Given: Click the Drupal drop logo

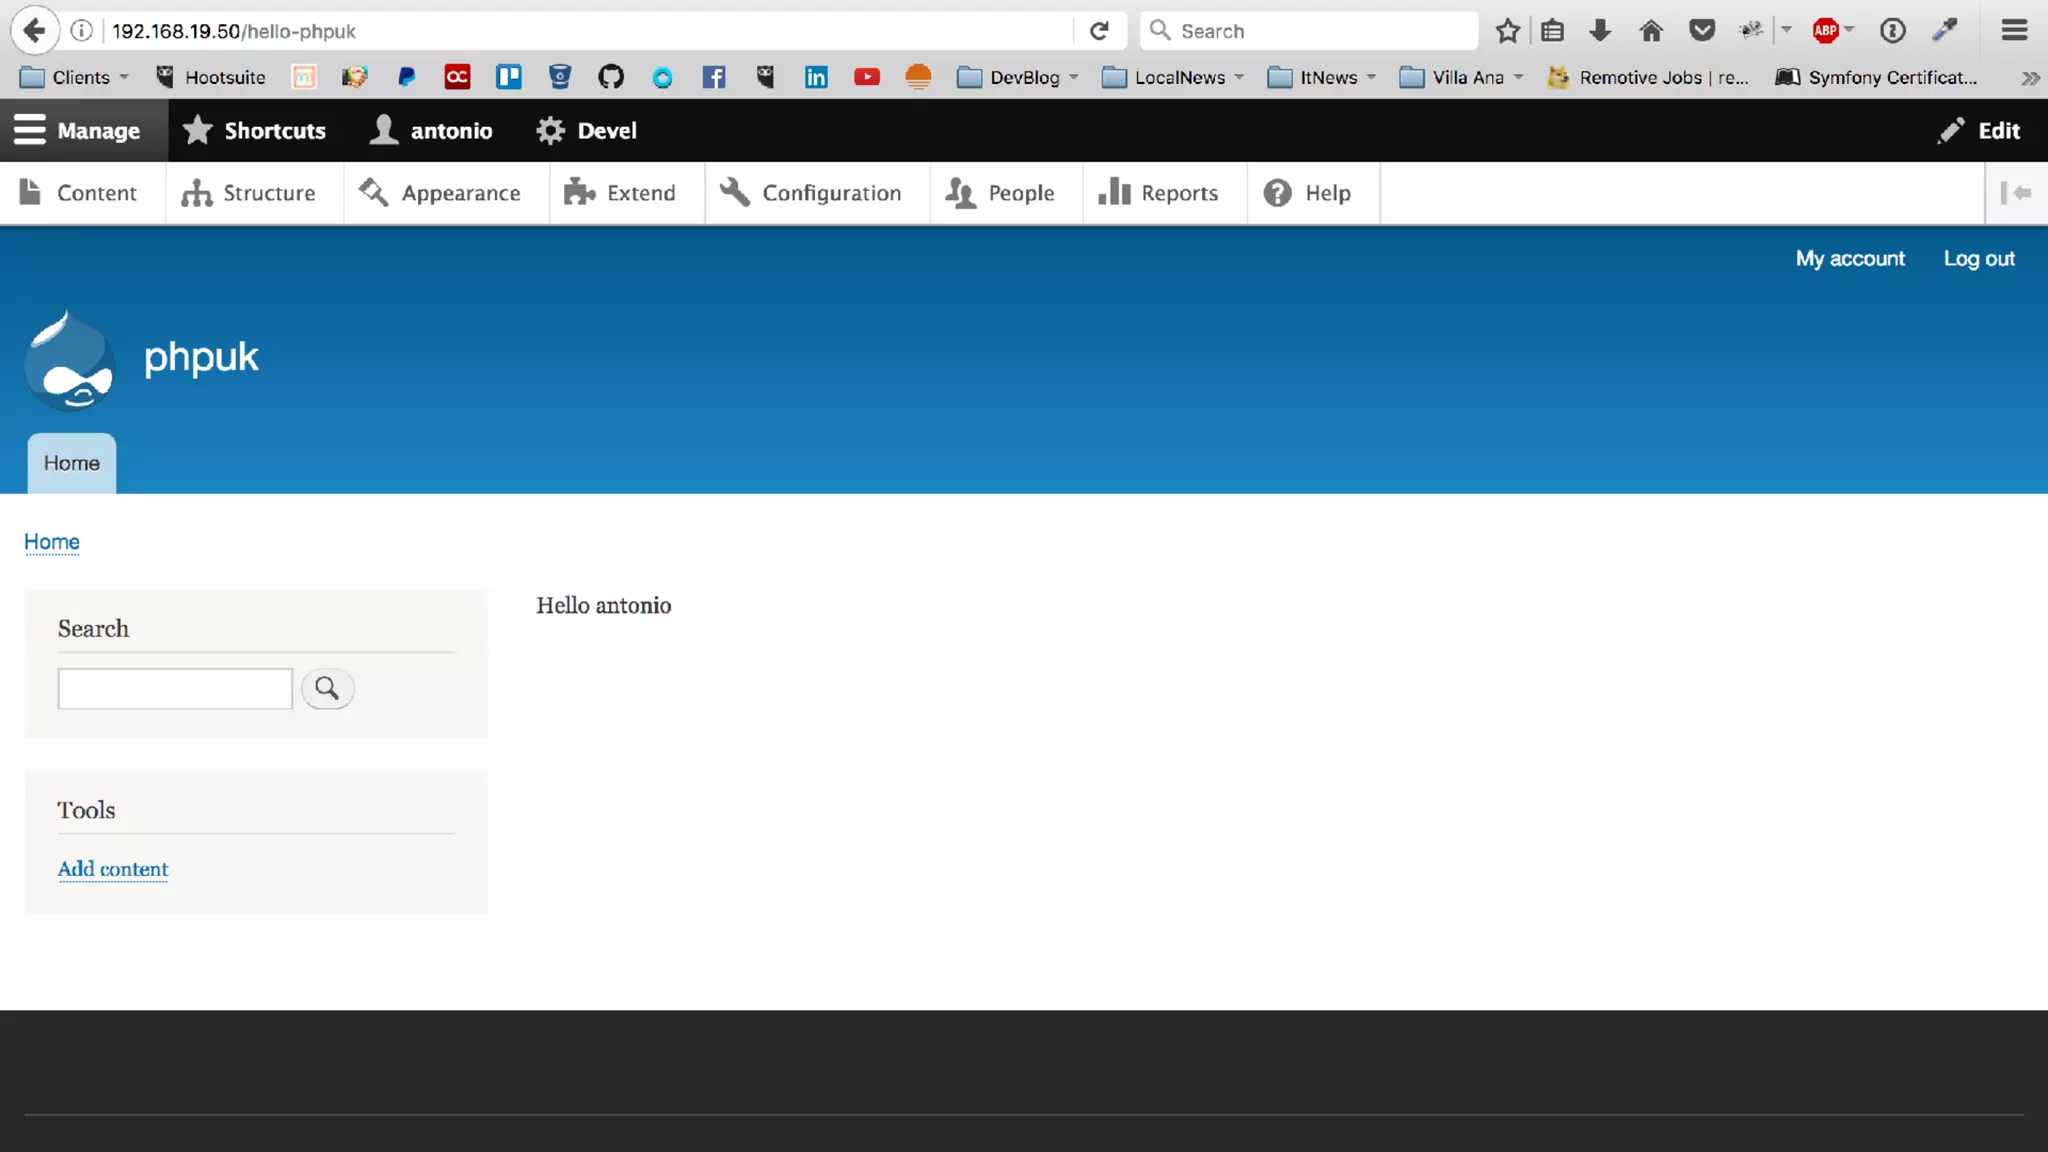Looking at the screenshot, I should coord(69,362).
